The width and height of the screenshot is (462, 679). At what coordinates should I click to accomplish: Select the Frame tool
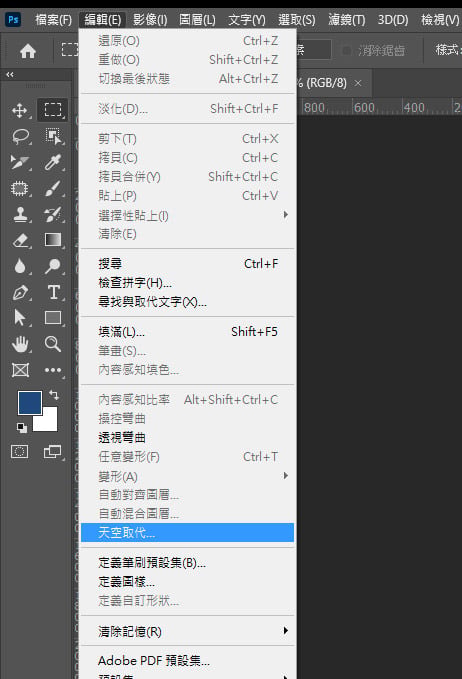tap(20, 370)
